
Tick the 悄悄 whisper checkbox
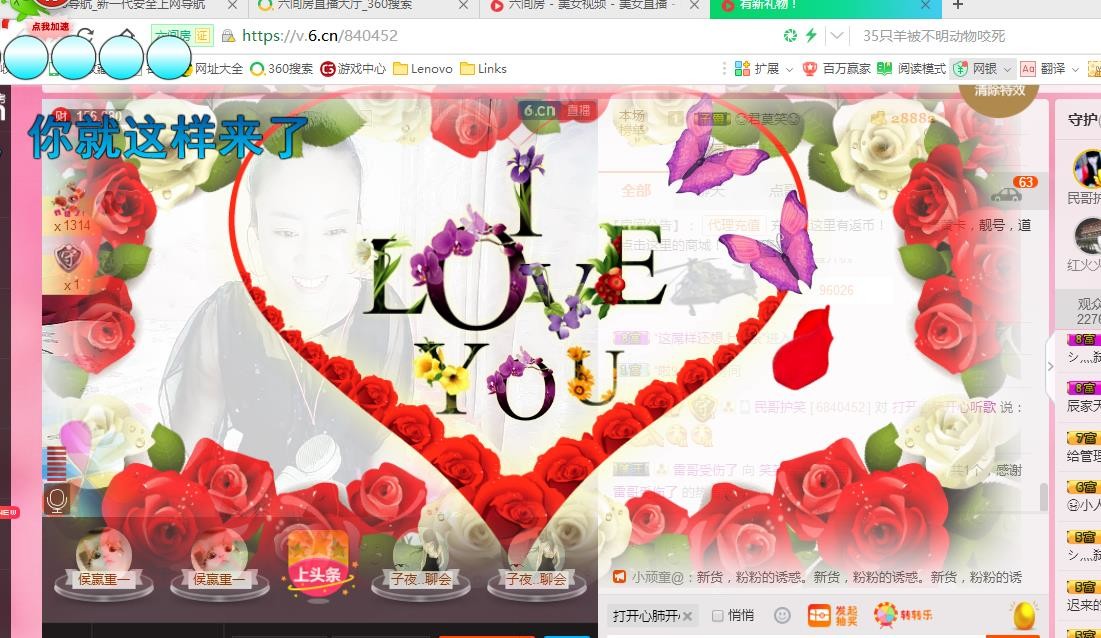coord(718,616)
